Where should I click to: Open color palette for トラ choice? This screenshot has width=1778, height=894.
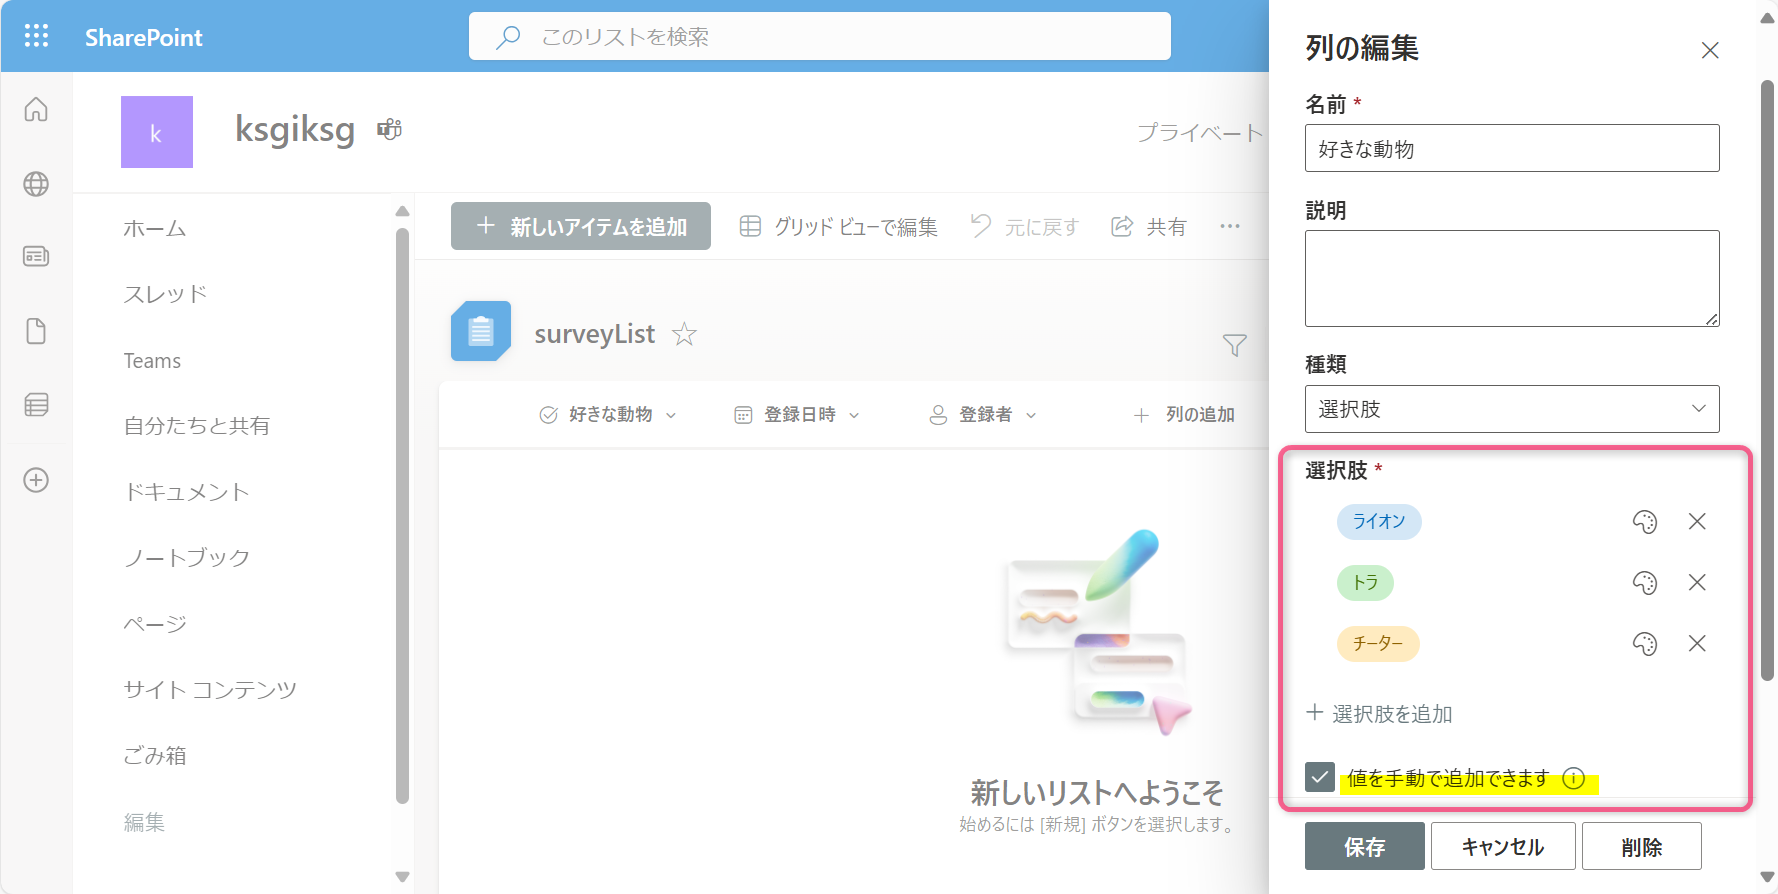(1645, 583)
